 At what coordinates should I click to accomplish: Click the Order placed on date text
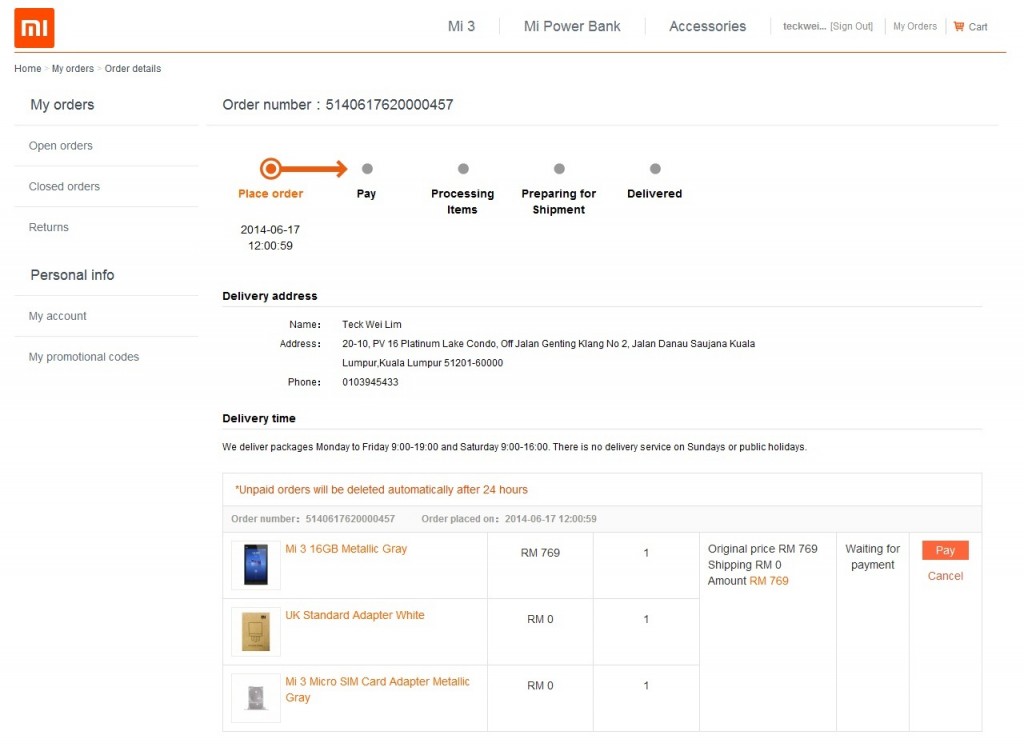(x=509, y=519)
